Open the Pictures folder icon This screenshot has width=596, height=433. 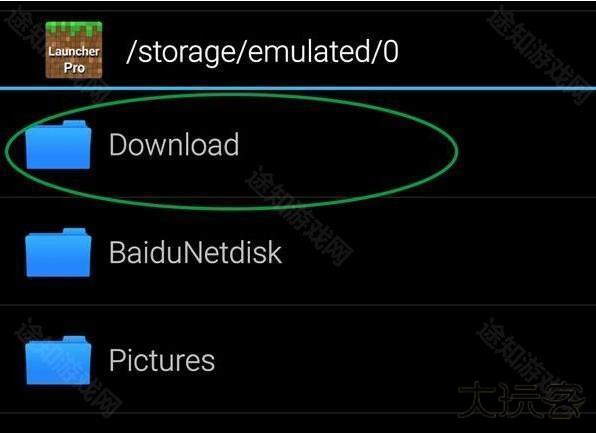point(58,360)
